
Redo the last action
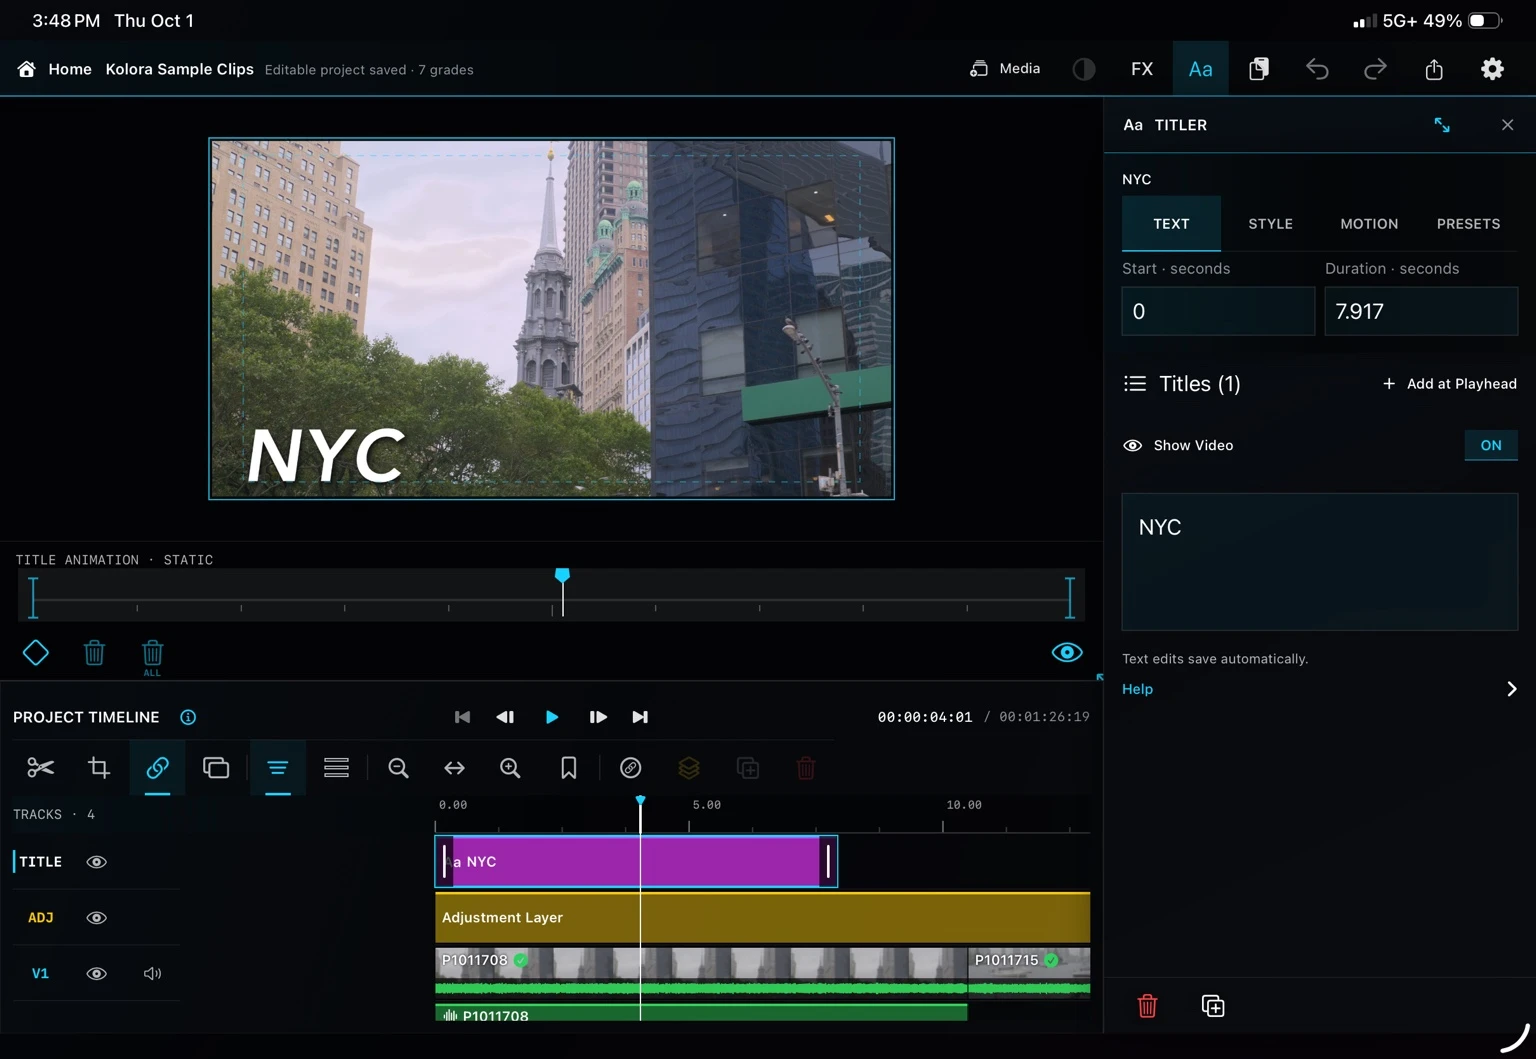[x=1376, y=69]
